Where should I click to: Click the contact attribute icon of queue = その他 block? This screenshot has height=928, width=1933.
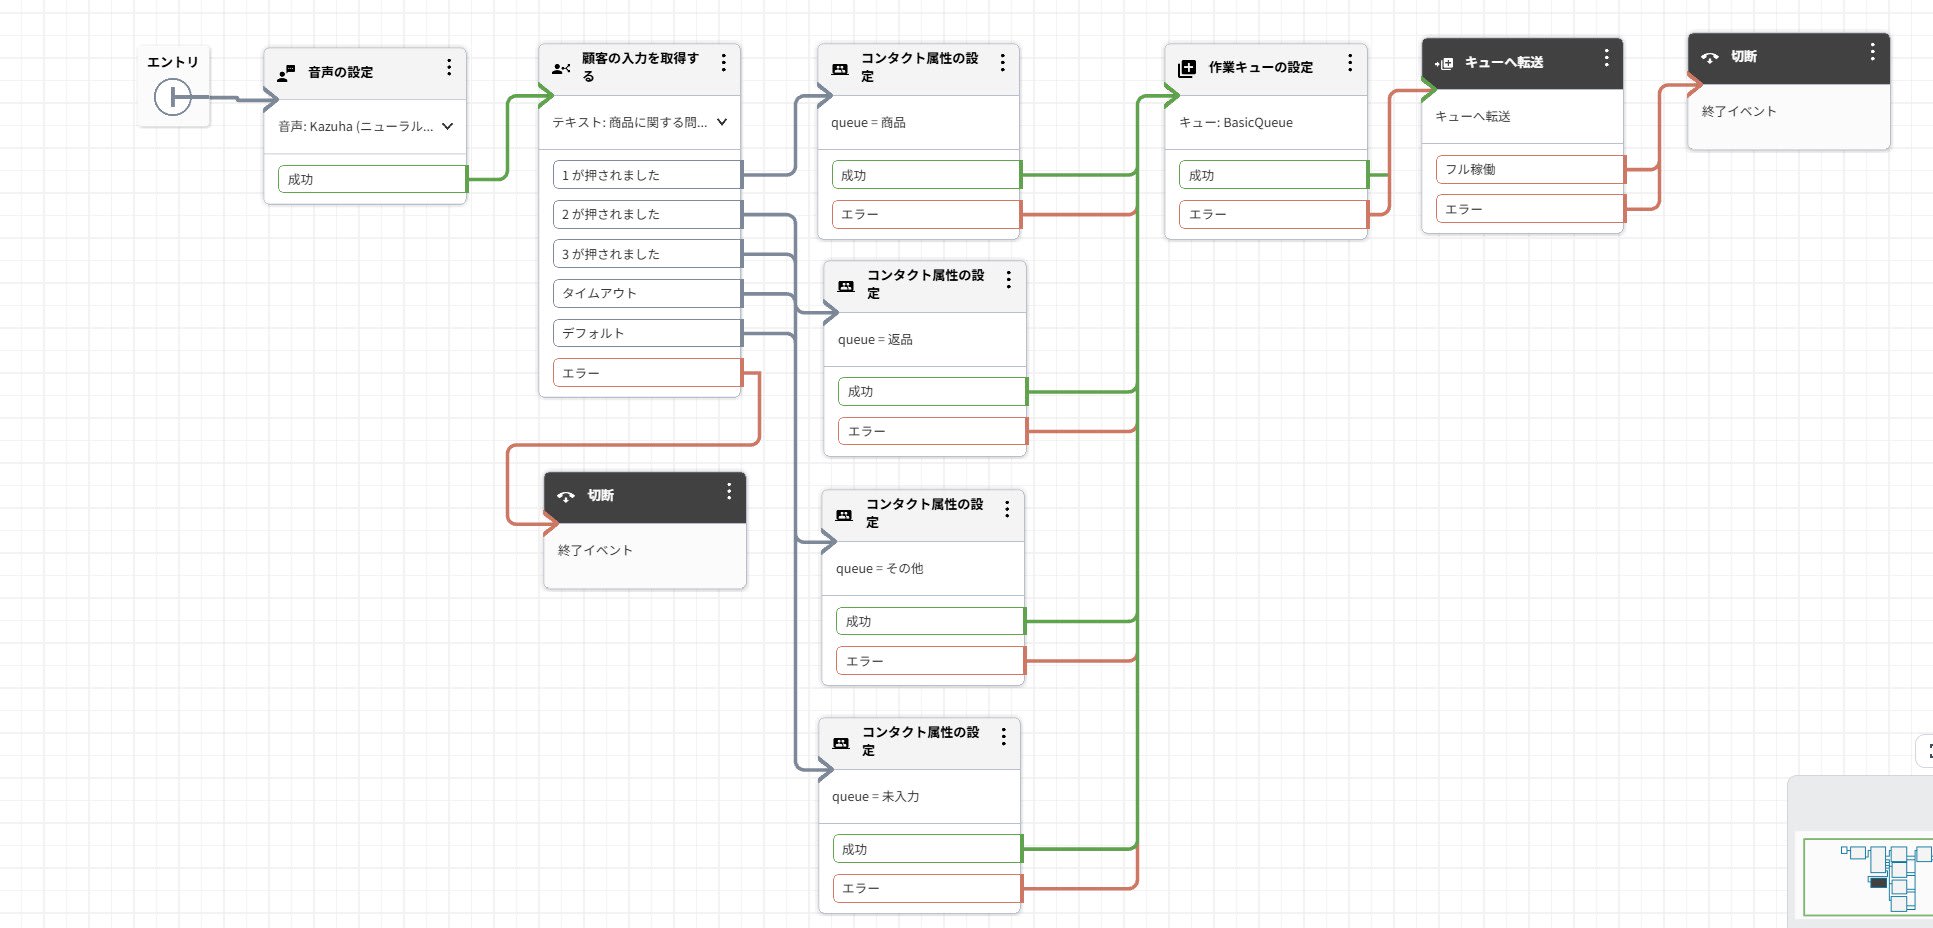click(x=844, y=515)
